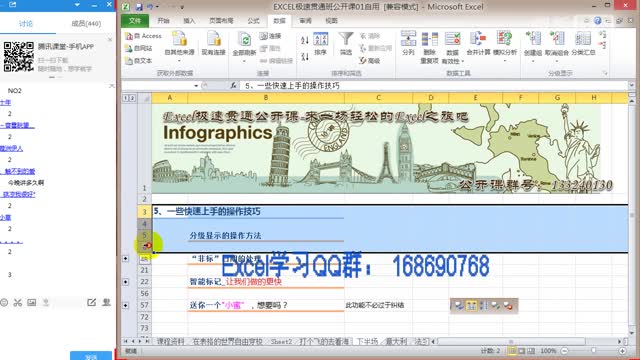This screenshot has width=640, height=360.
Task: Switch to the 页面布局 ribbon tab
Action: pos(221,20)
